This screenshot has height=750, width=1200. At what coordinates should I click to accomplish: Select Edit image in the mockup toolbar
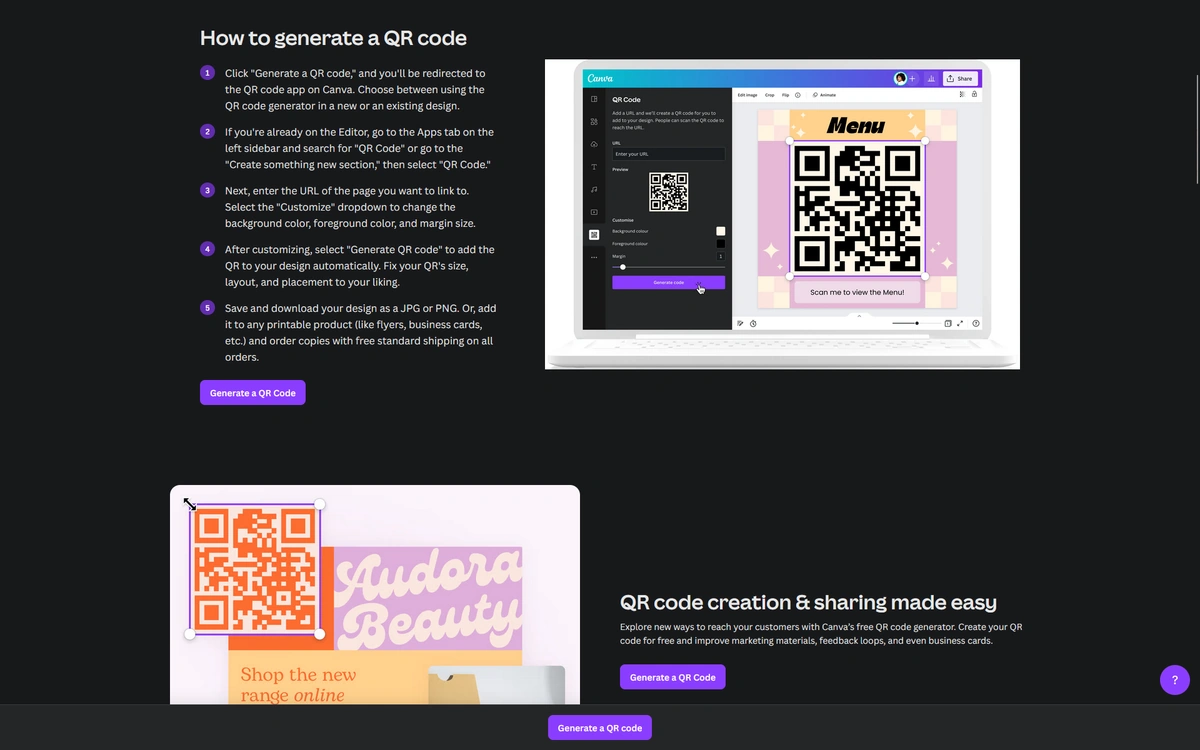[x=747, y=95]
